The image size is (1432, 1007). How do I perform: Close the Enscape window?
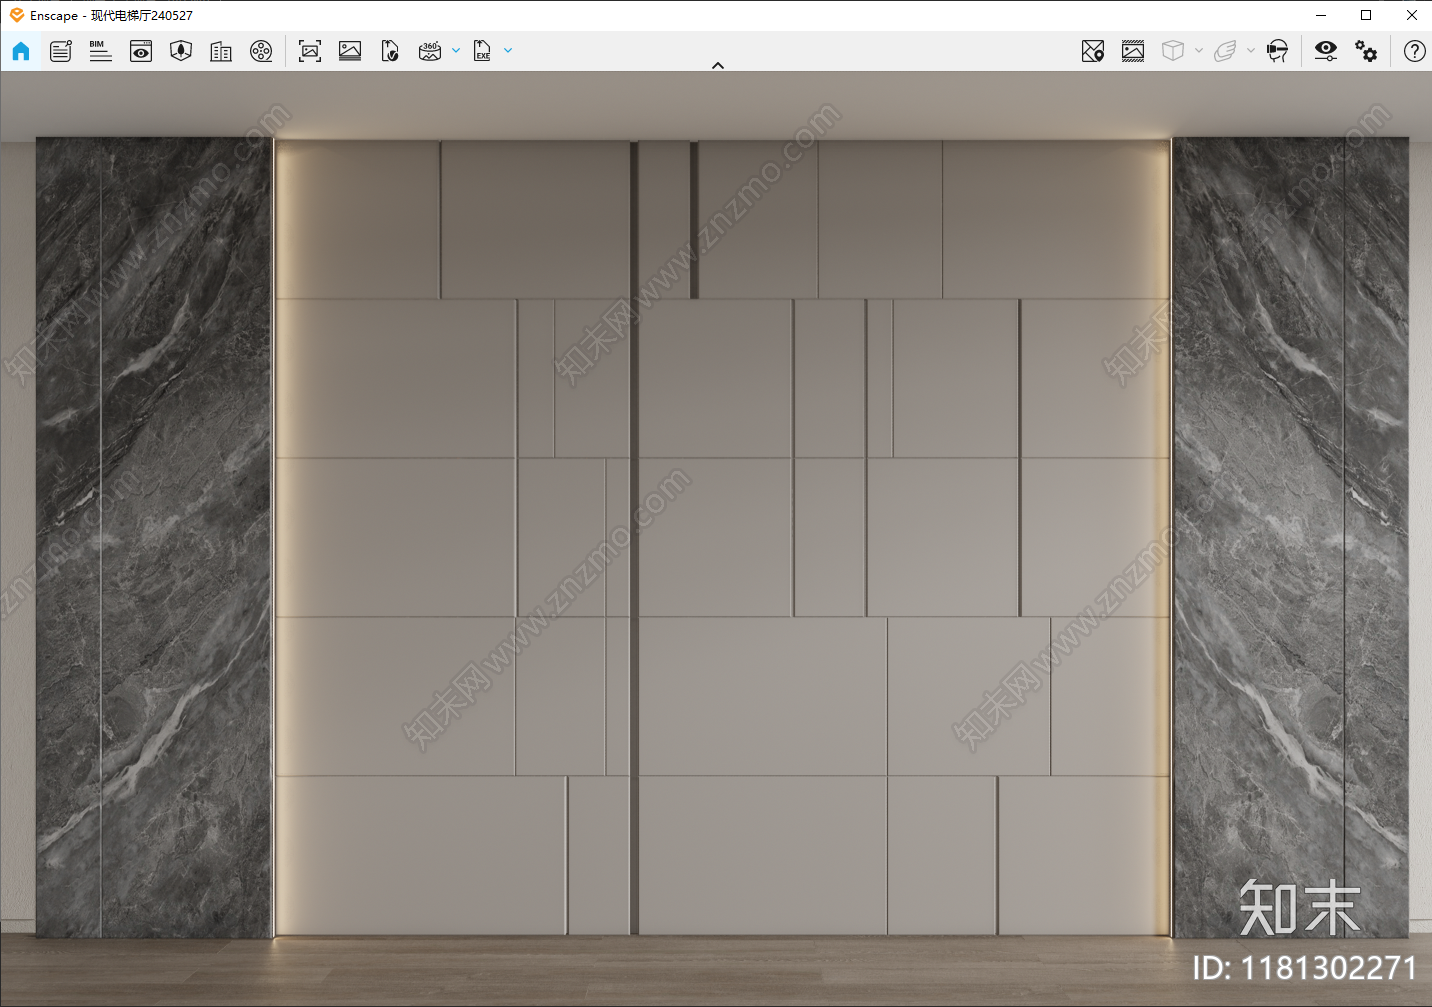pos(1411,15)
